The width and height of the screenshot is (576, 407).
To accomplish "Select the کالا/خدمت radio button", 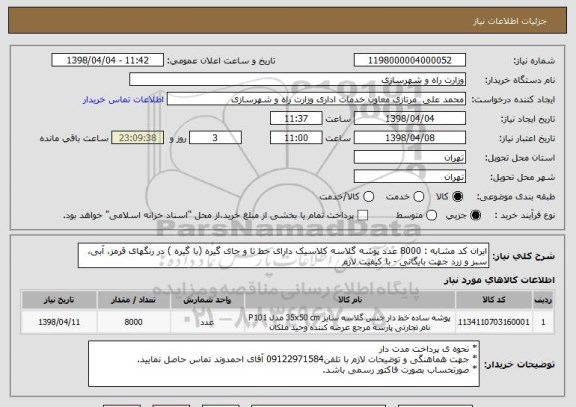I will (368, 197).
